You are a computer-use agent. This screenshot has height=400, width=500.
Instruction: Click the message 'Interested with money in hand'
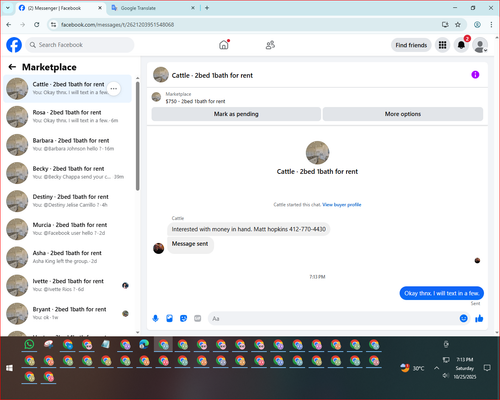pos(249,229)
